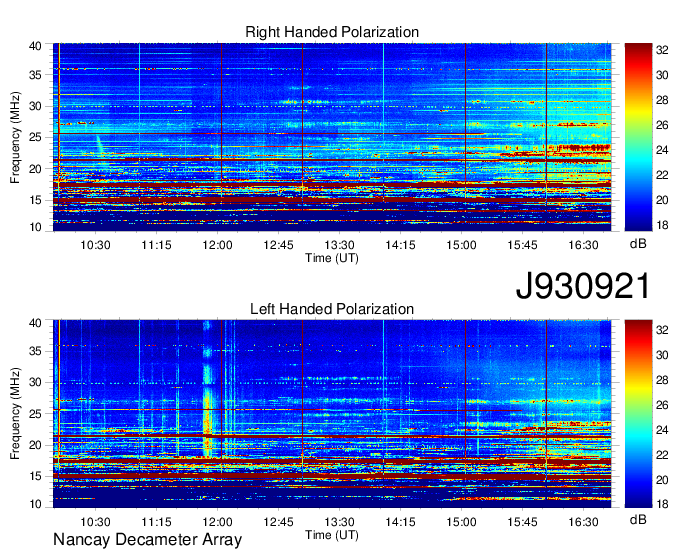Click the 'Frequency (MHz)' label of the Right Handed plot
The image size is (680, 552).
15,137
